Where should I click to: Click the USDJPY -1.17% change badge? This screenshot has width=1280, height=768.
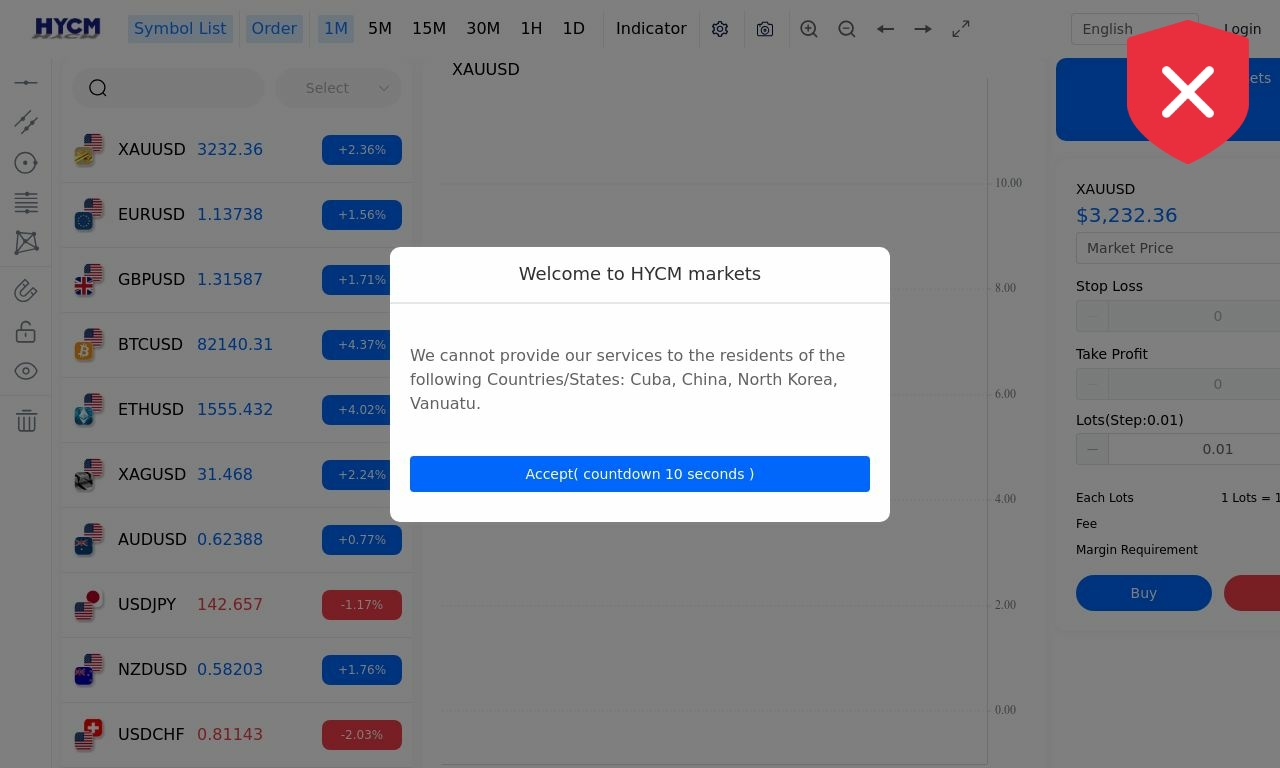(362, 605)
